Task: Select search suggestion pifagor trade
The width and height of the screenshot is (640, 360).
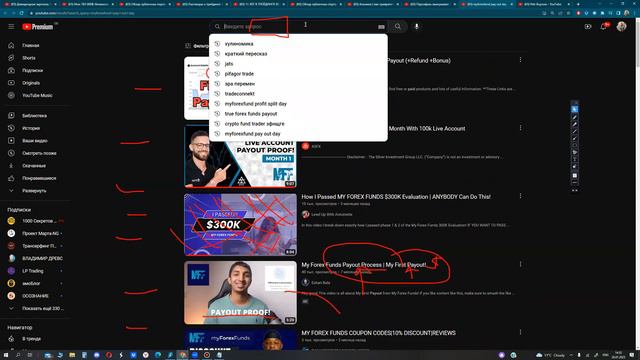Action: click(298, 74)
